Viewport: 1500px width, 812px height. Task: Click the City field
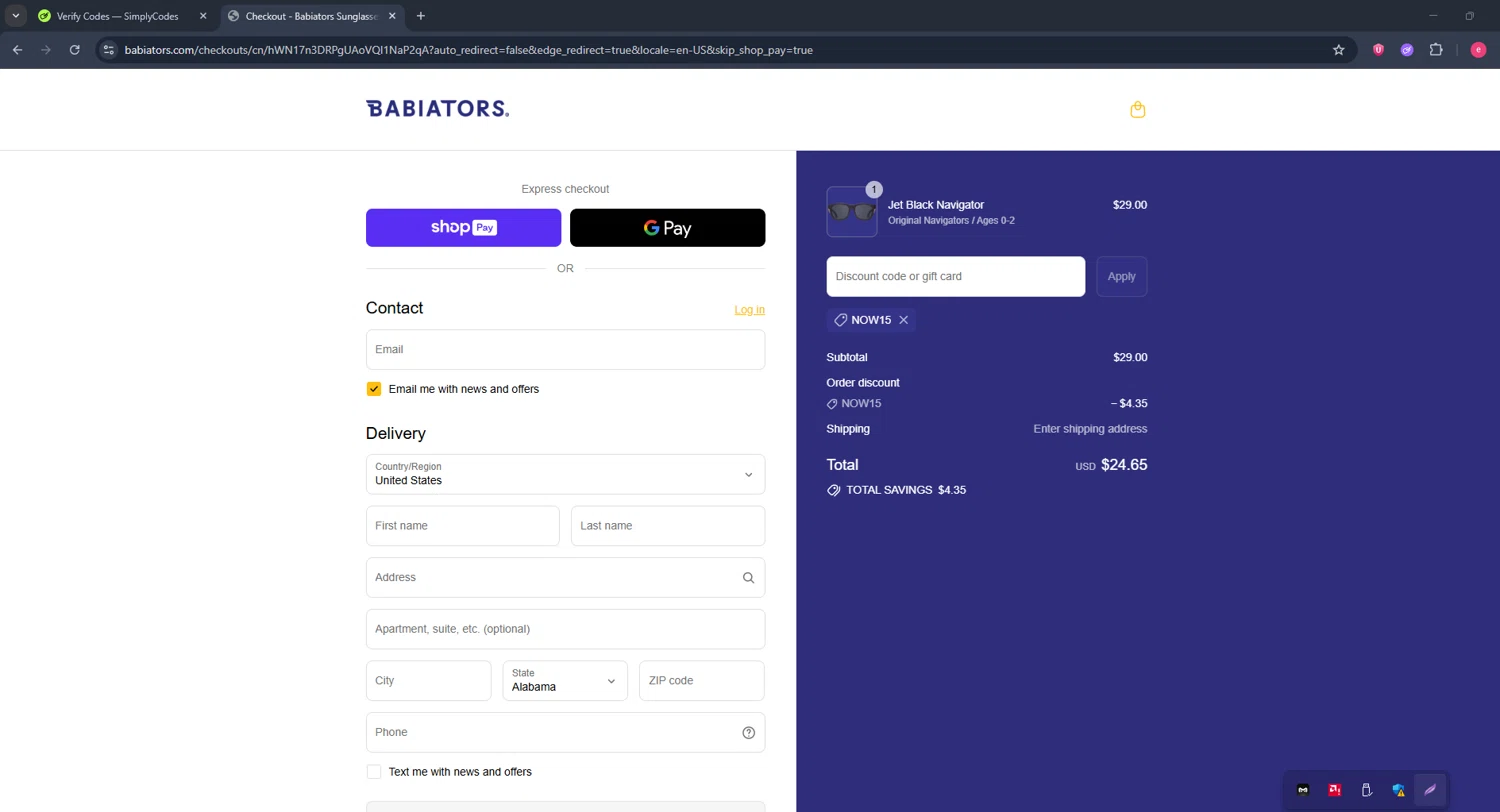point(428,681)
